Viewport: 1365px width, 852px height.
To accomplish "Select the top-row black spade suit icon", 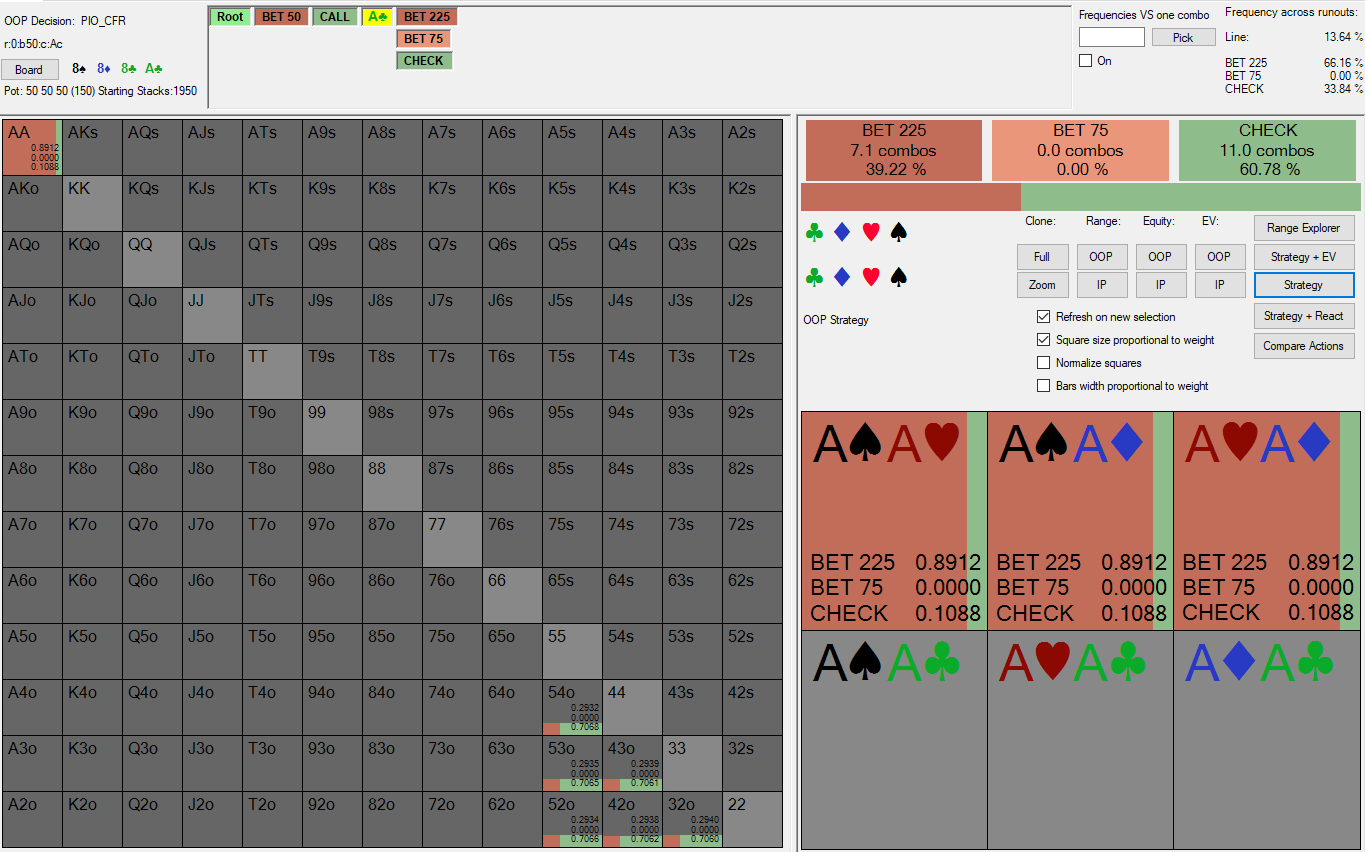I will 899,232.
